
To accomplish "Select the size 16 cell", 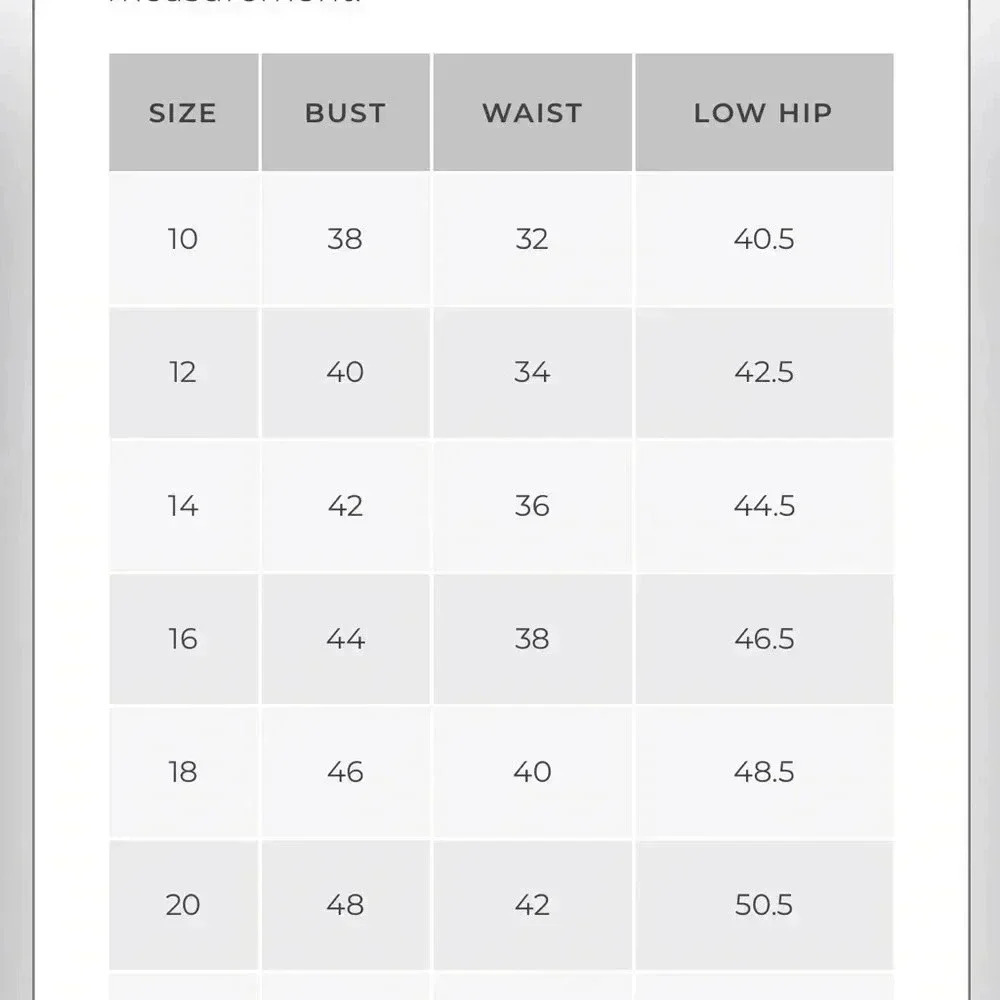I will pos(184,639).
